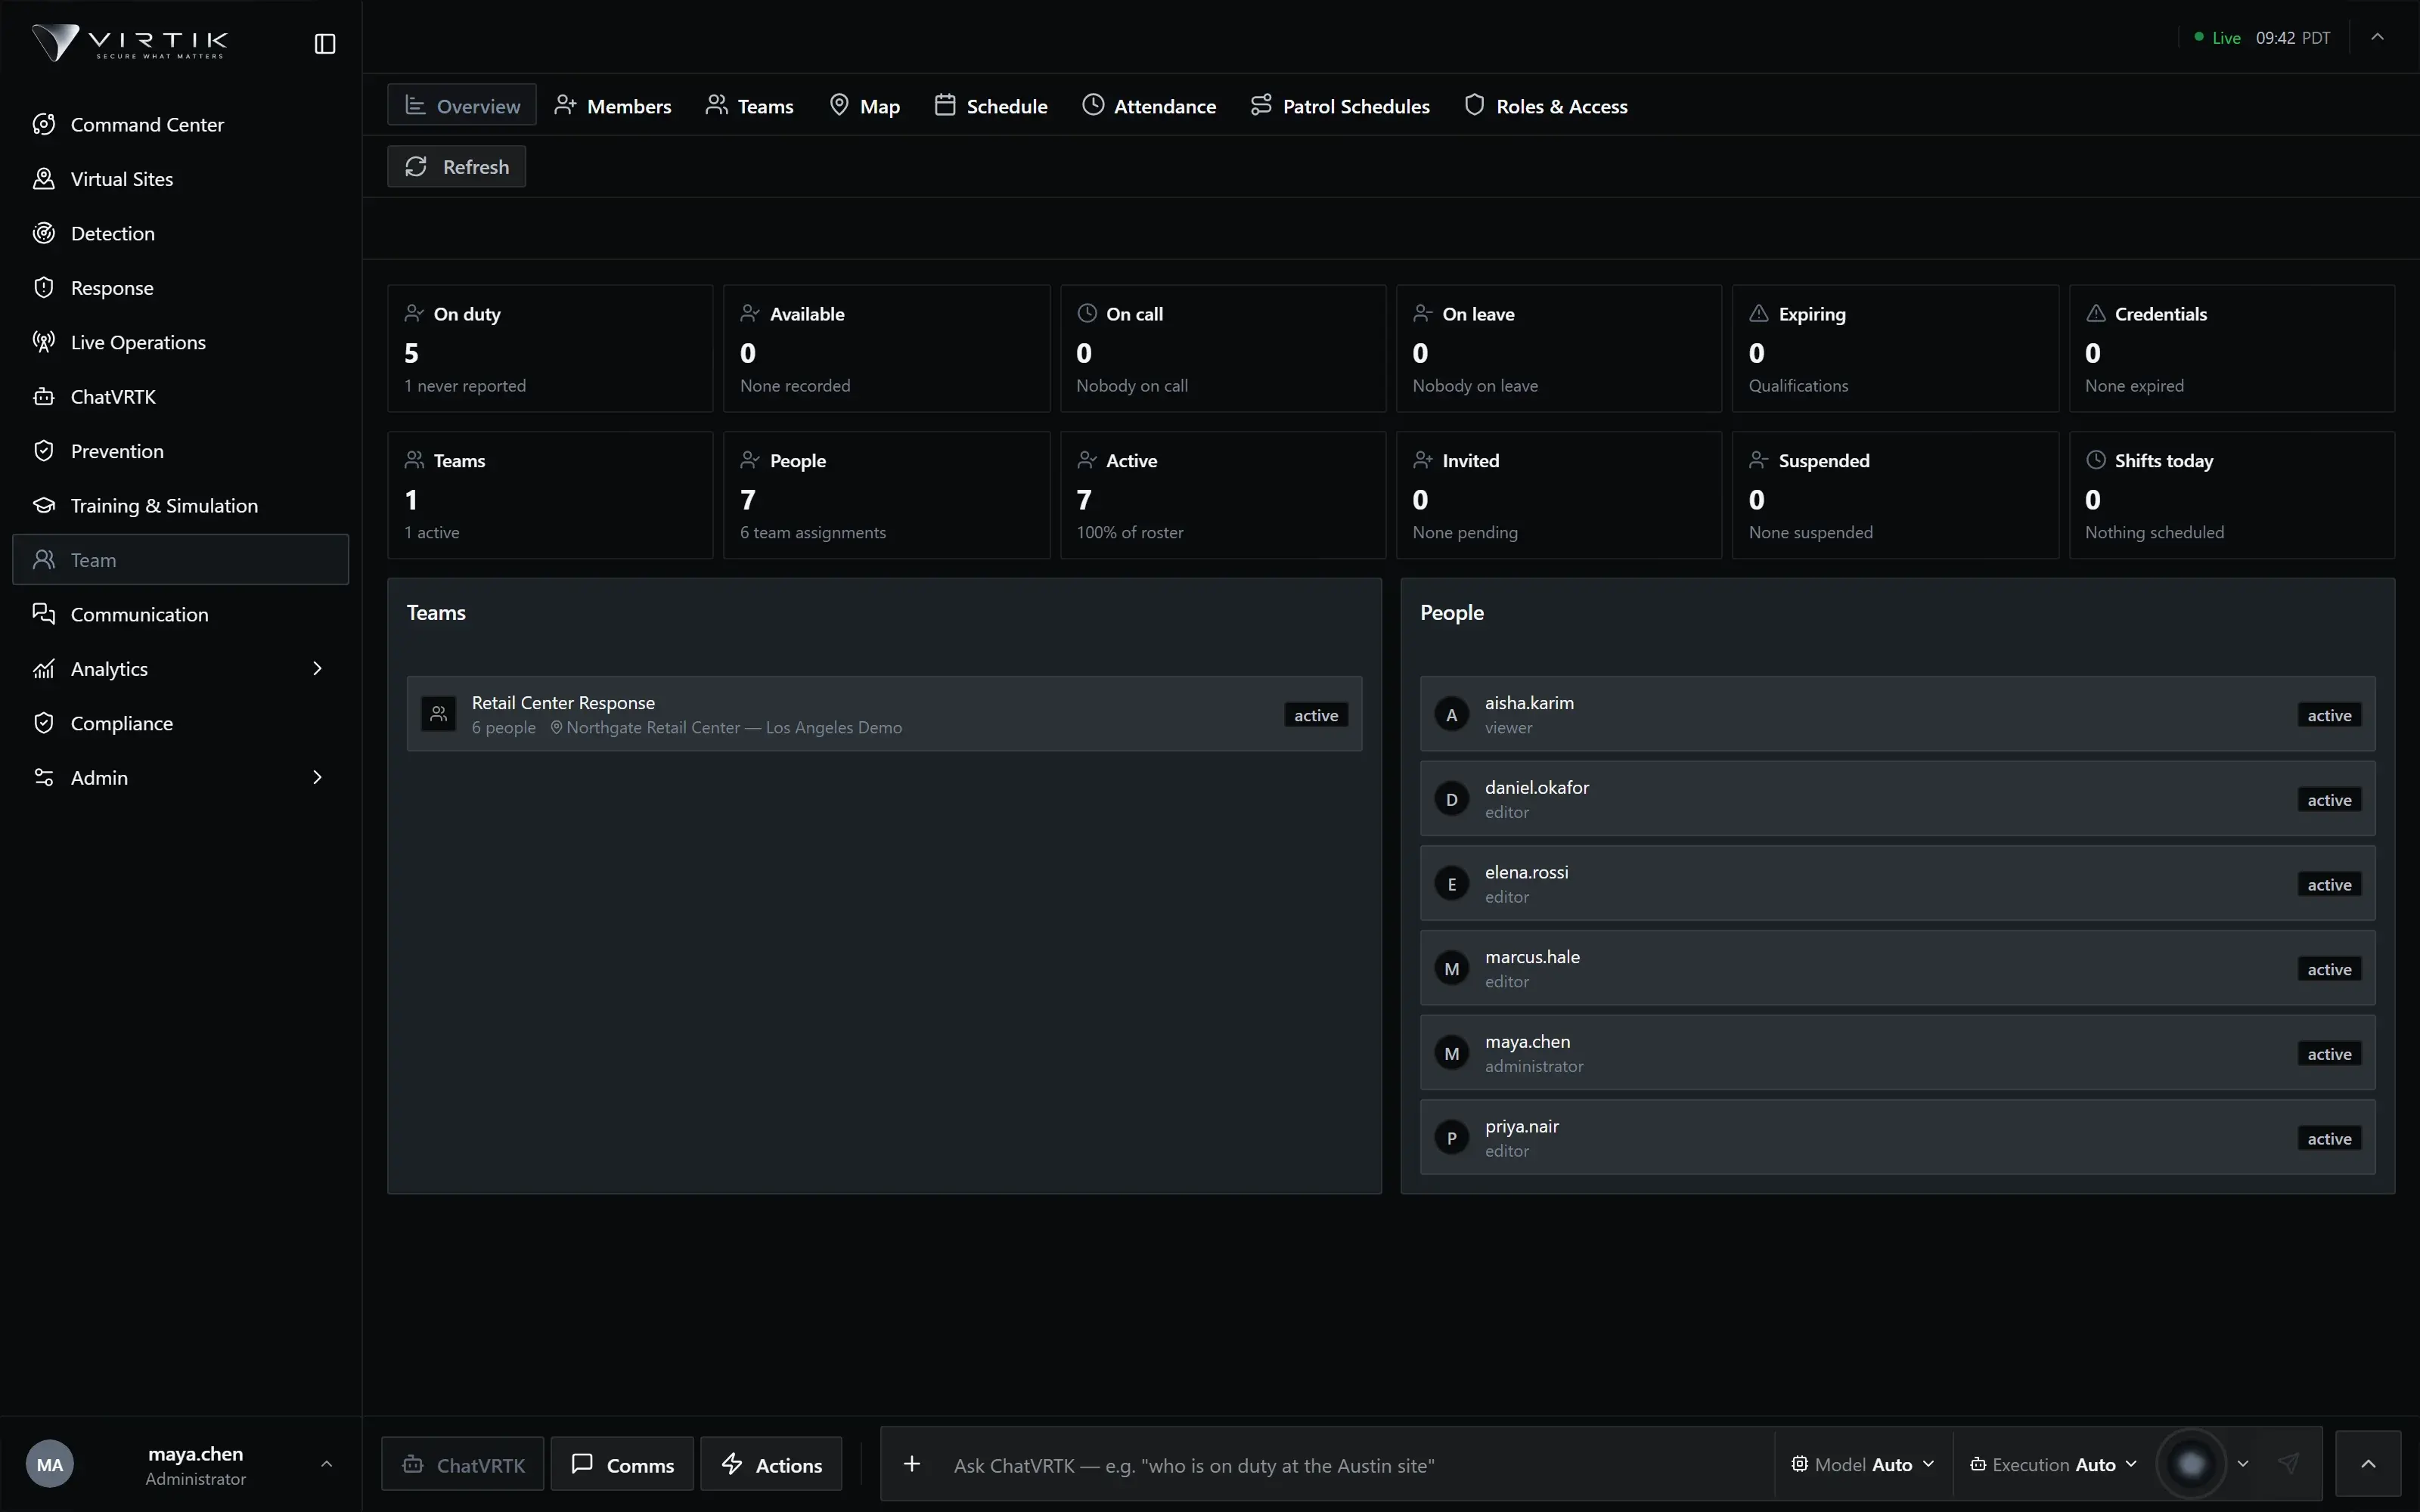
Task: Open Communication section
Action: [x=180, y=614]
